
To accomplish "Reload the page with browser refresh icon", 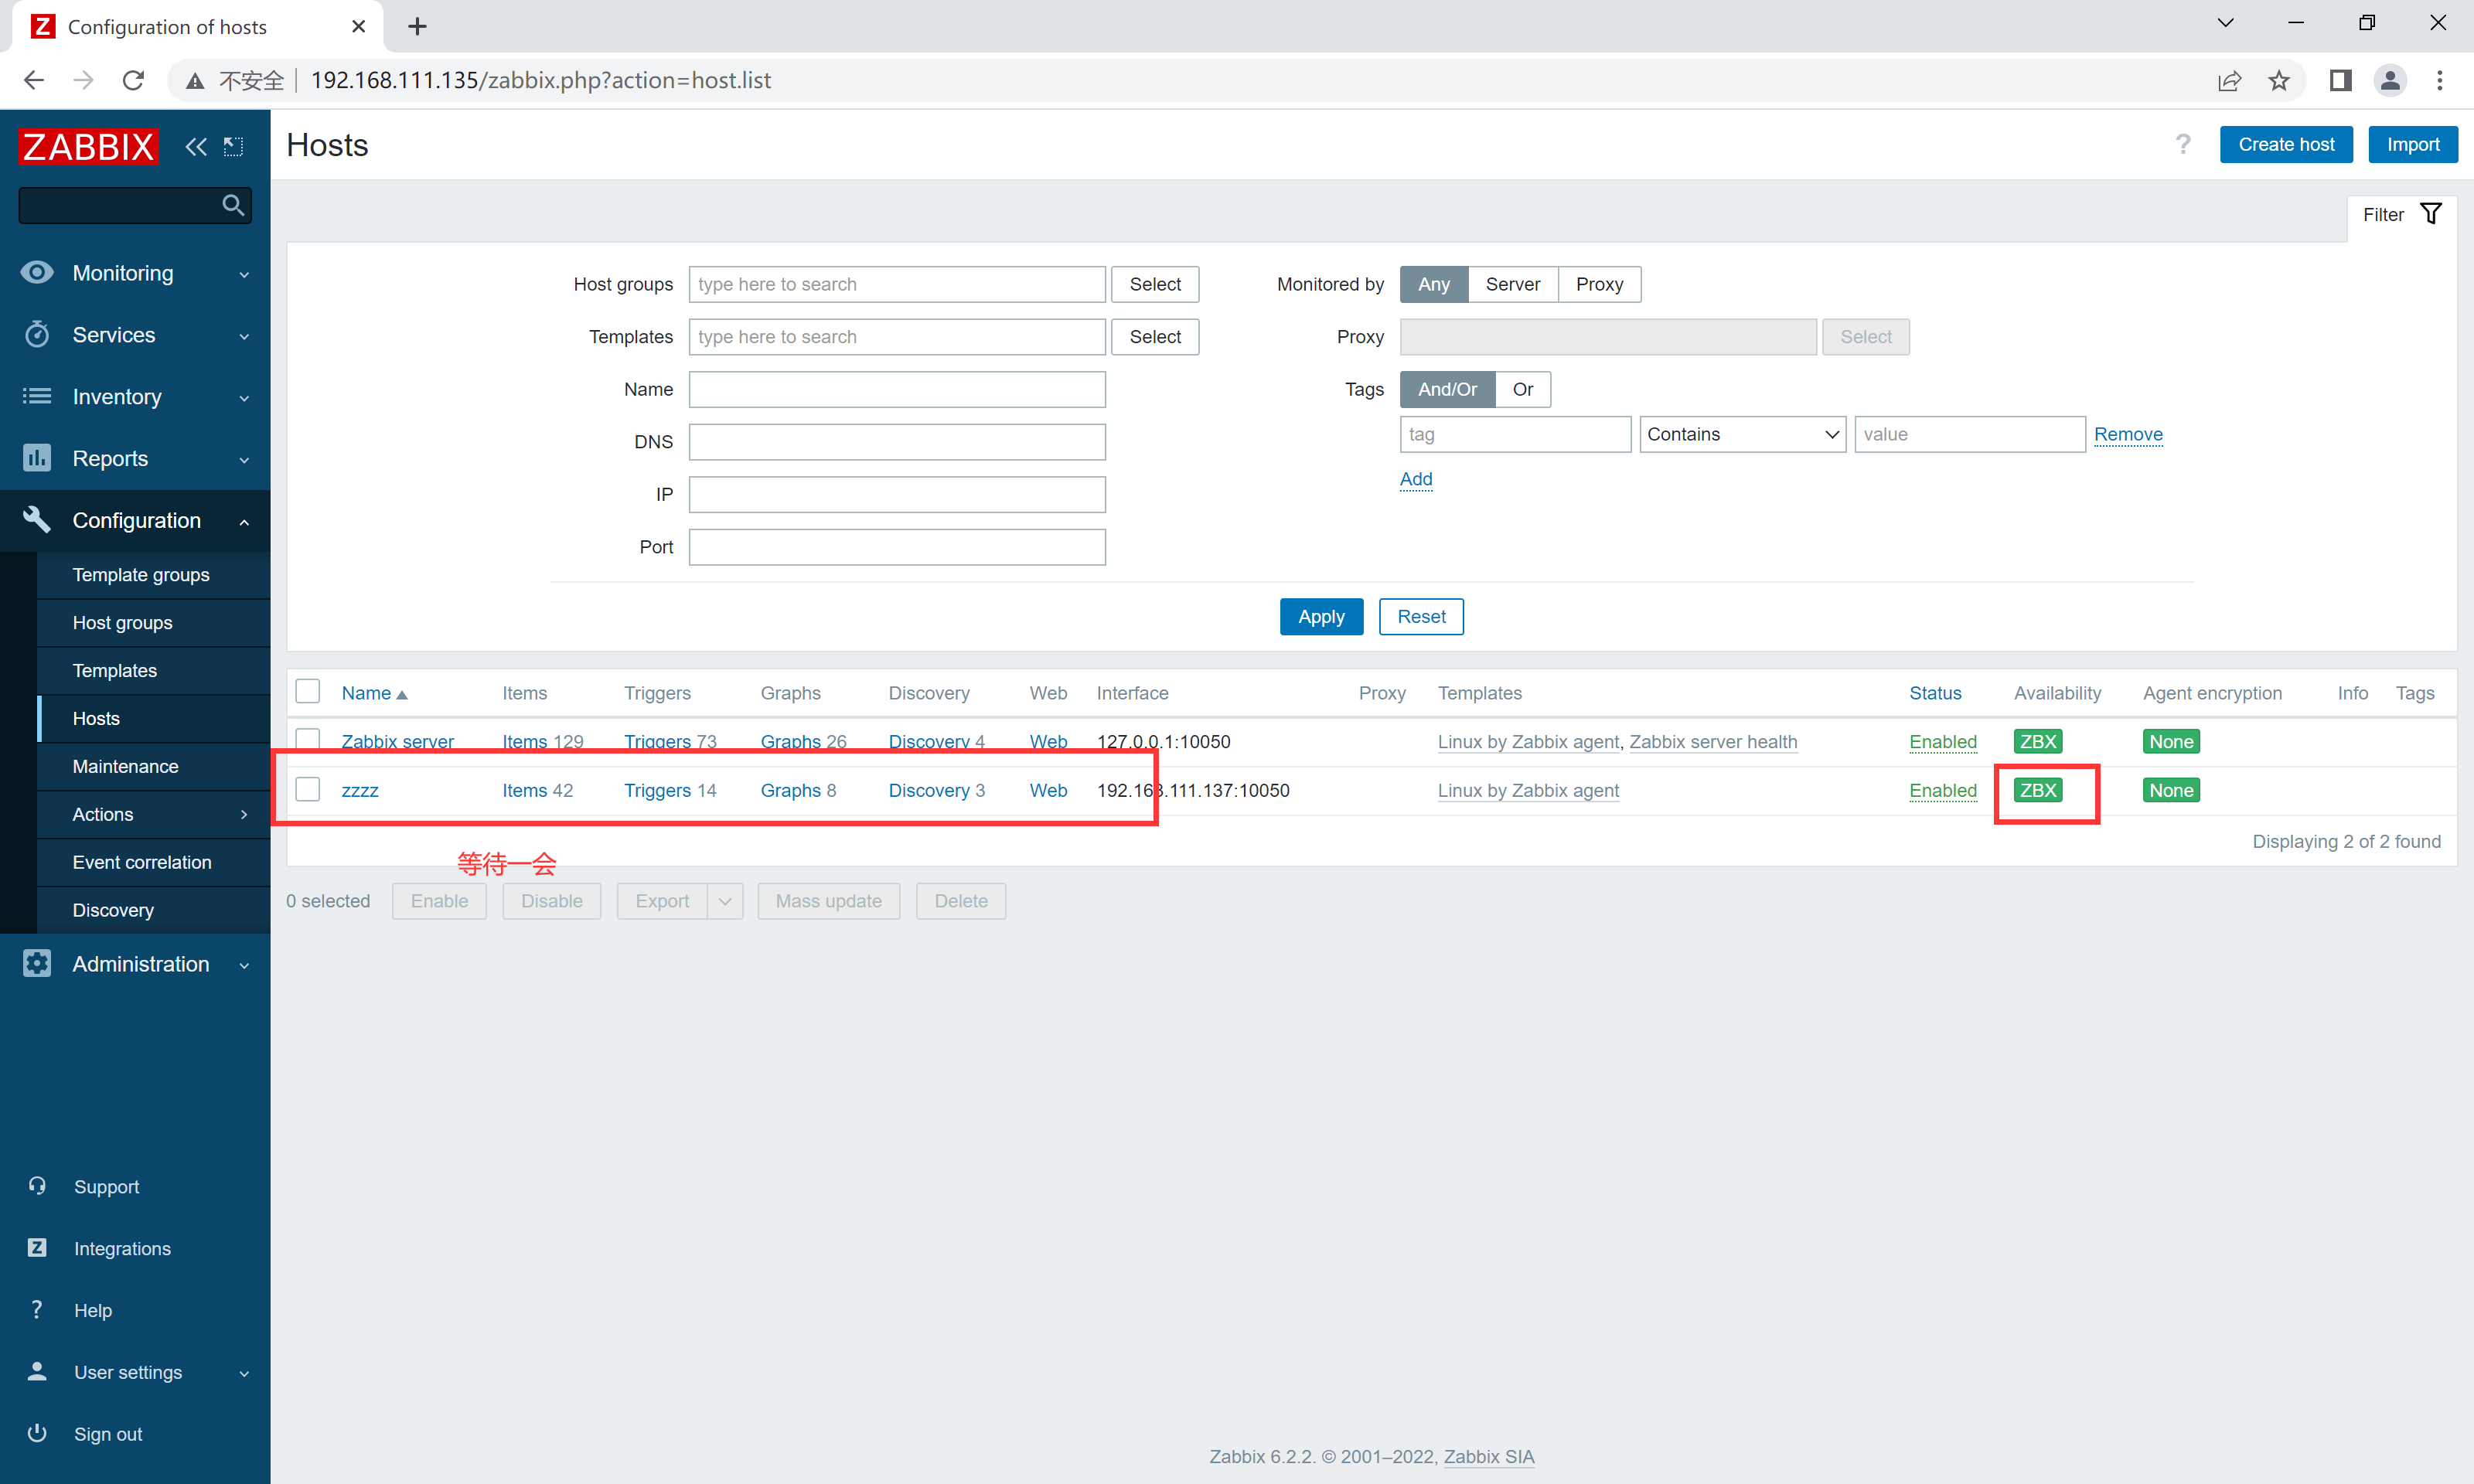I will (x=133, y=80).
